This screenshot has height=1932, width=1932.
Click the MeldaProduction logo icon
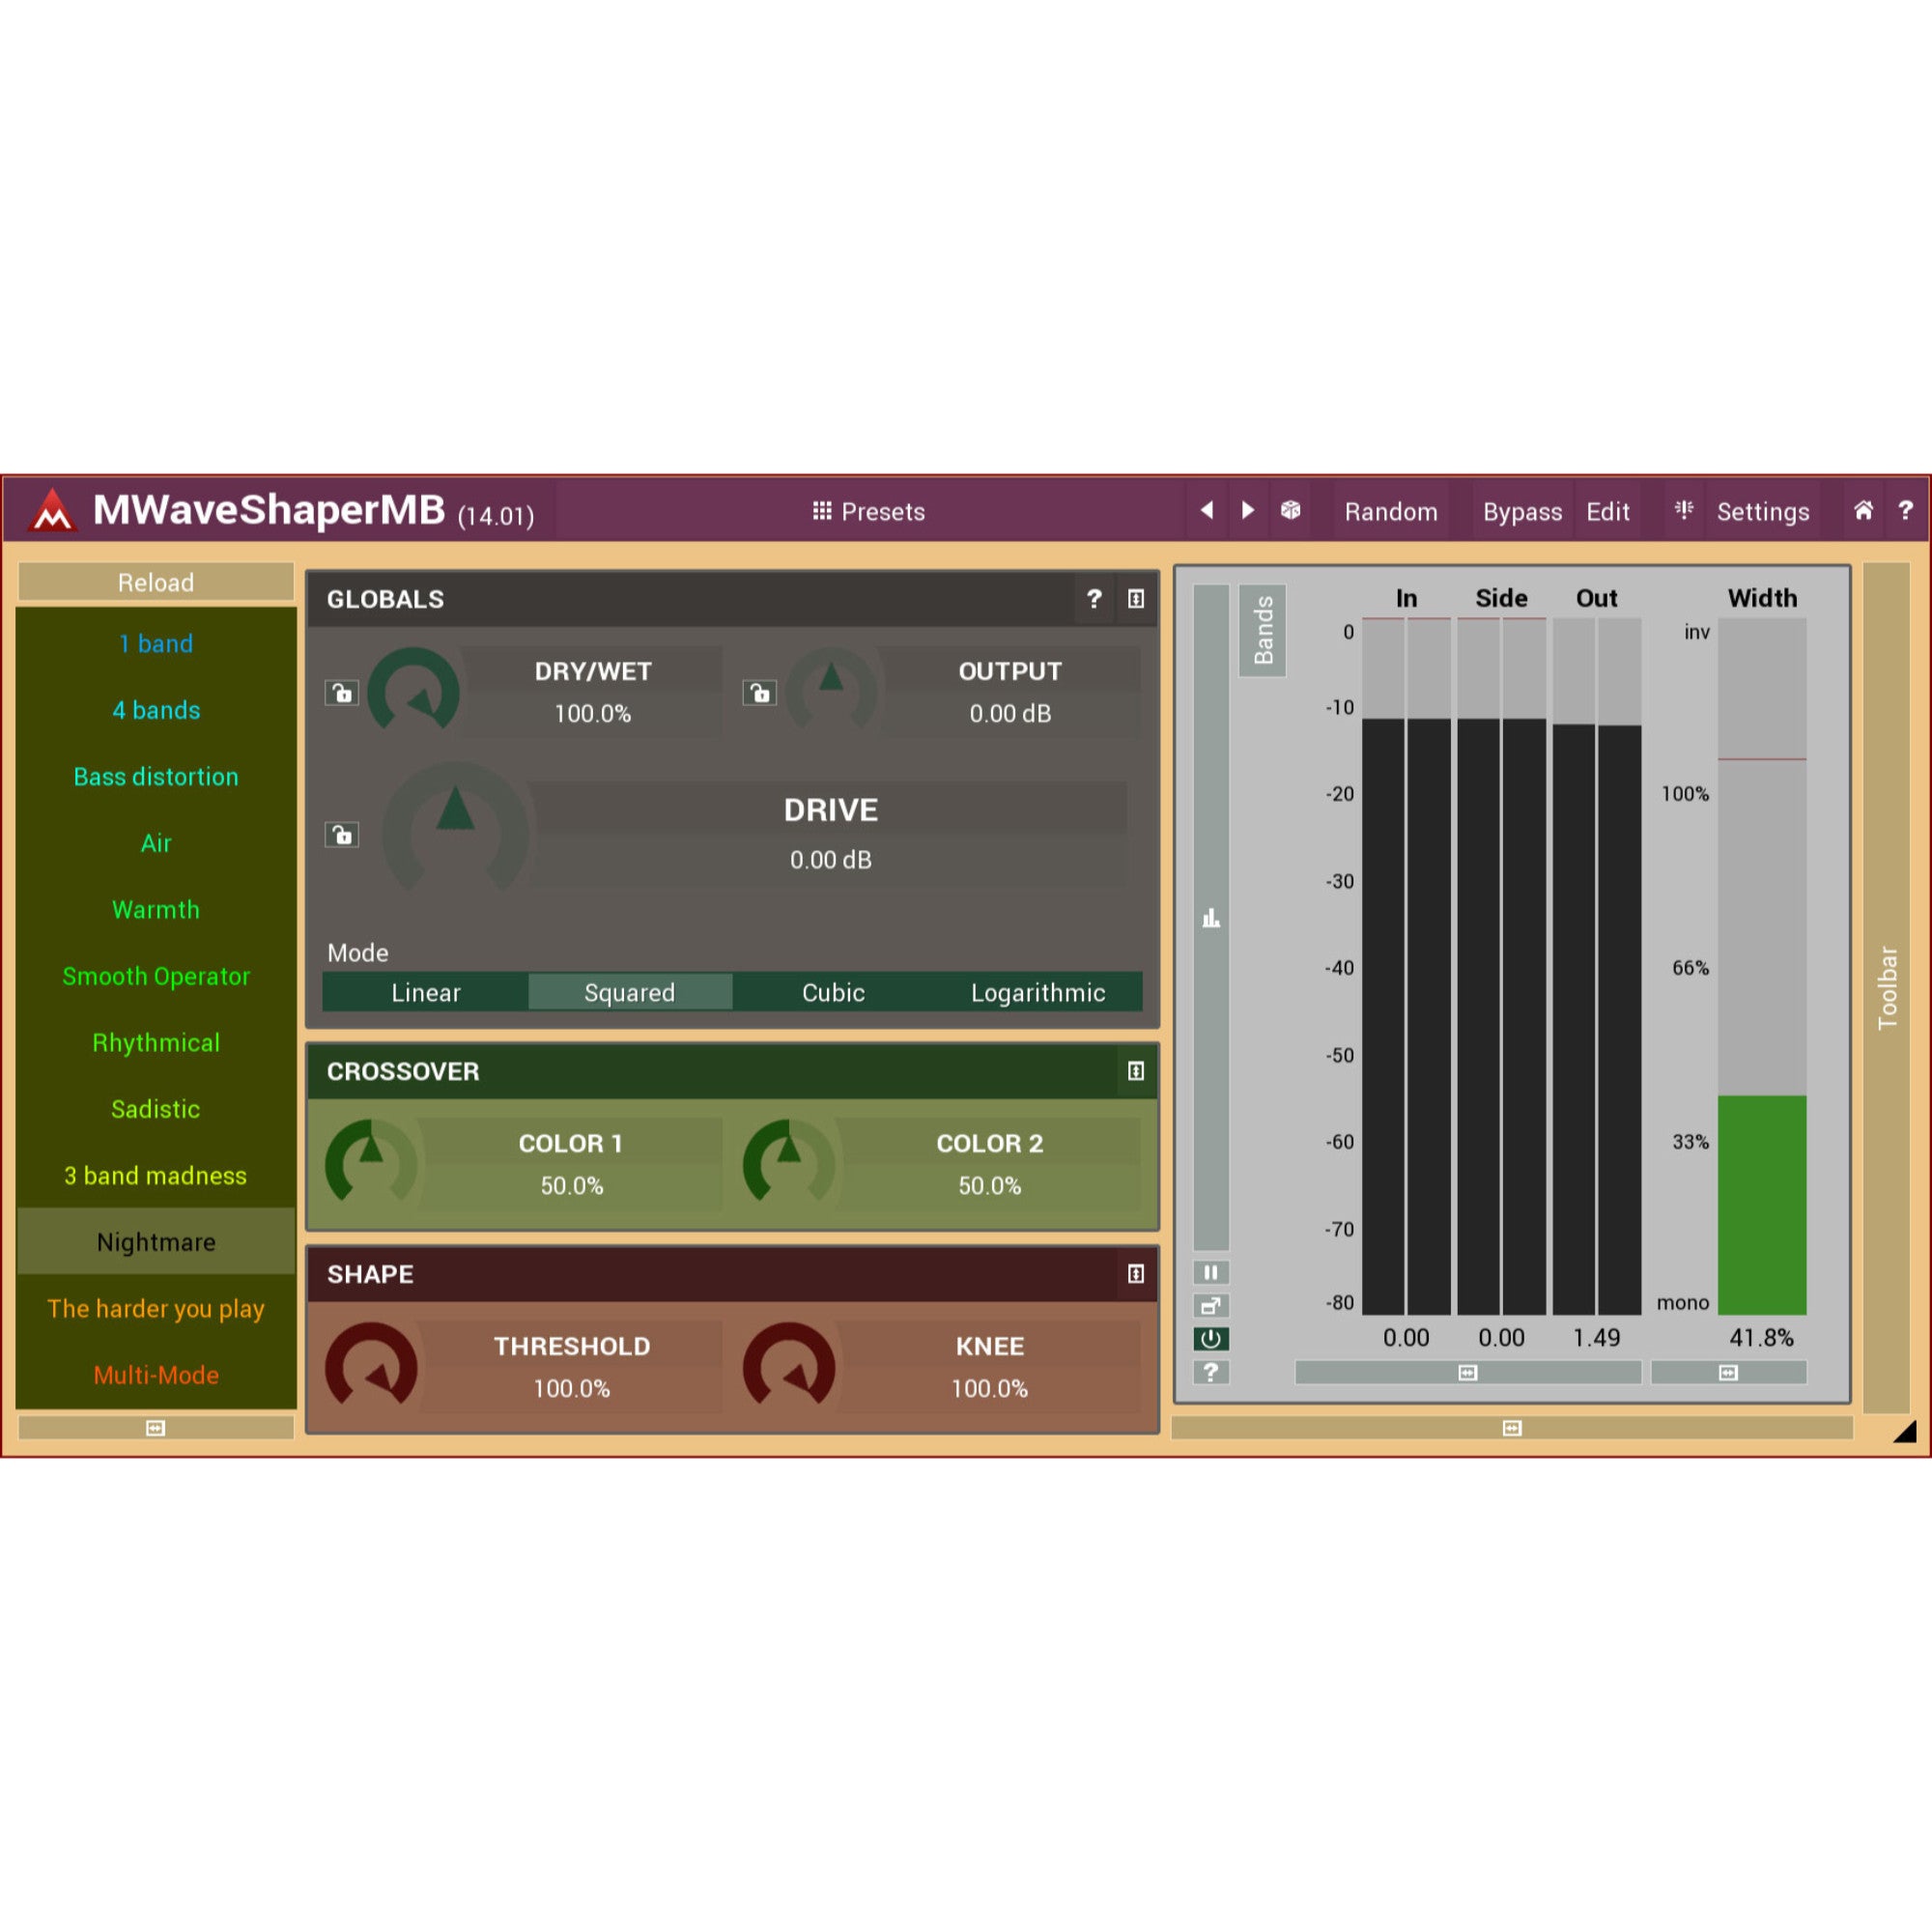pyautogui.click(x=52, y=511)
